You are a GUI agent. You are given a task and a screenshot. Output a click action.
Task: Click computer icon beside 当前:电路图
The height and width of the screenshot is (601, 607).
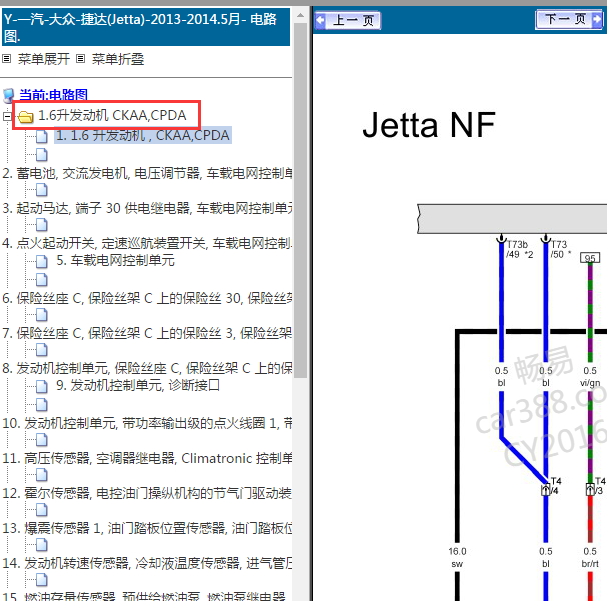pos(9,95)
